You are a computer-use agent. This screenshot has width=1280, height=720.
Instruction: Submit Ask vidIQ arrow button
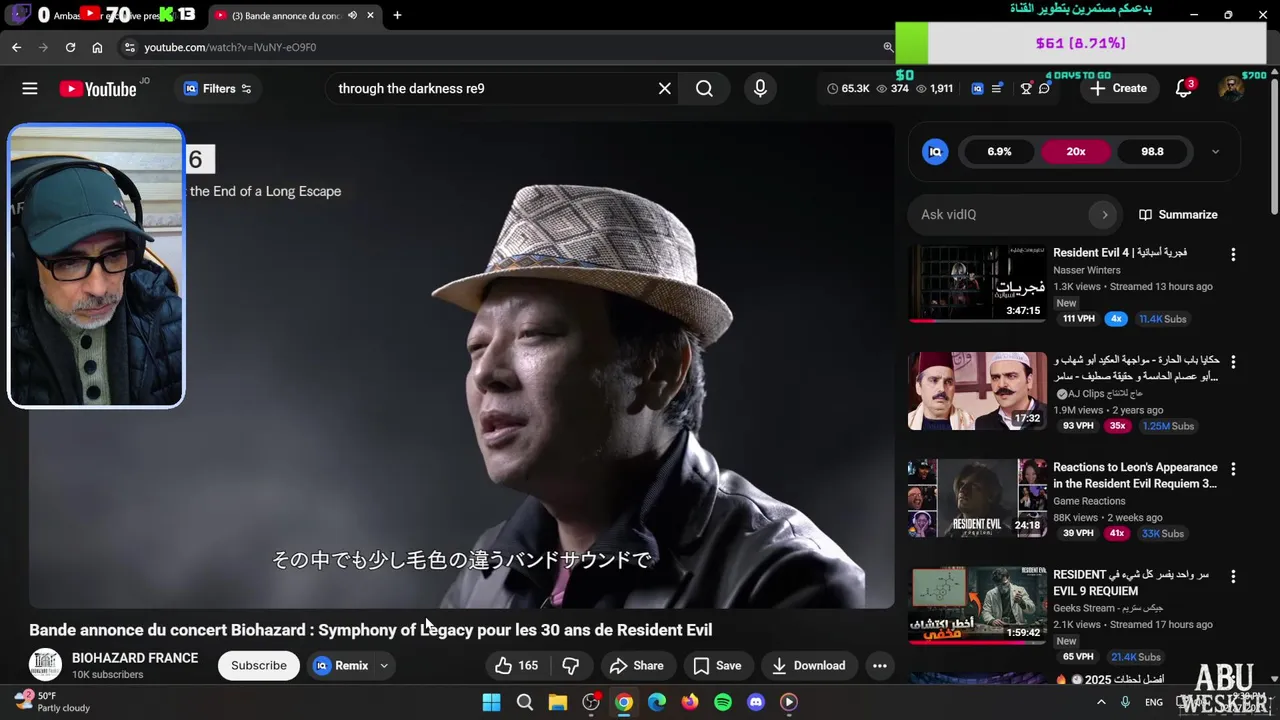(x=1104, y=215)
